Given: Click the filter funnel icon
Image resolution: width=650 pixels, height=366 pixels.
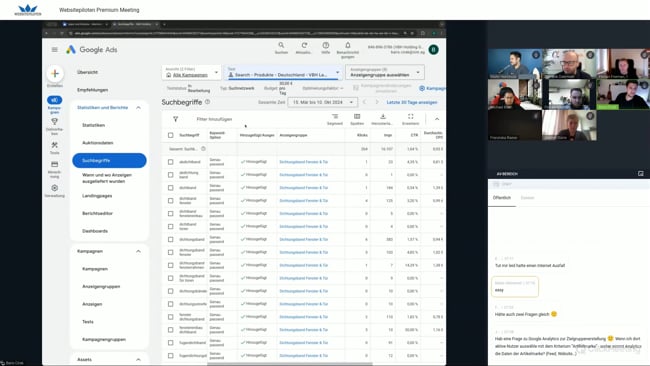Looking at the screenshot, I should click(x=175, y=119).
